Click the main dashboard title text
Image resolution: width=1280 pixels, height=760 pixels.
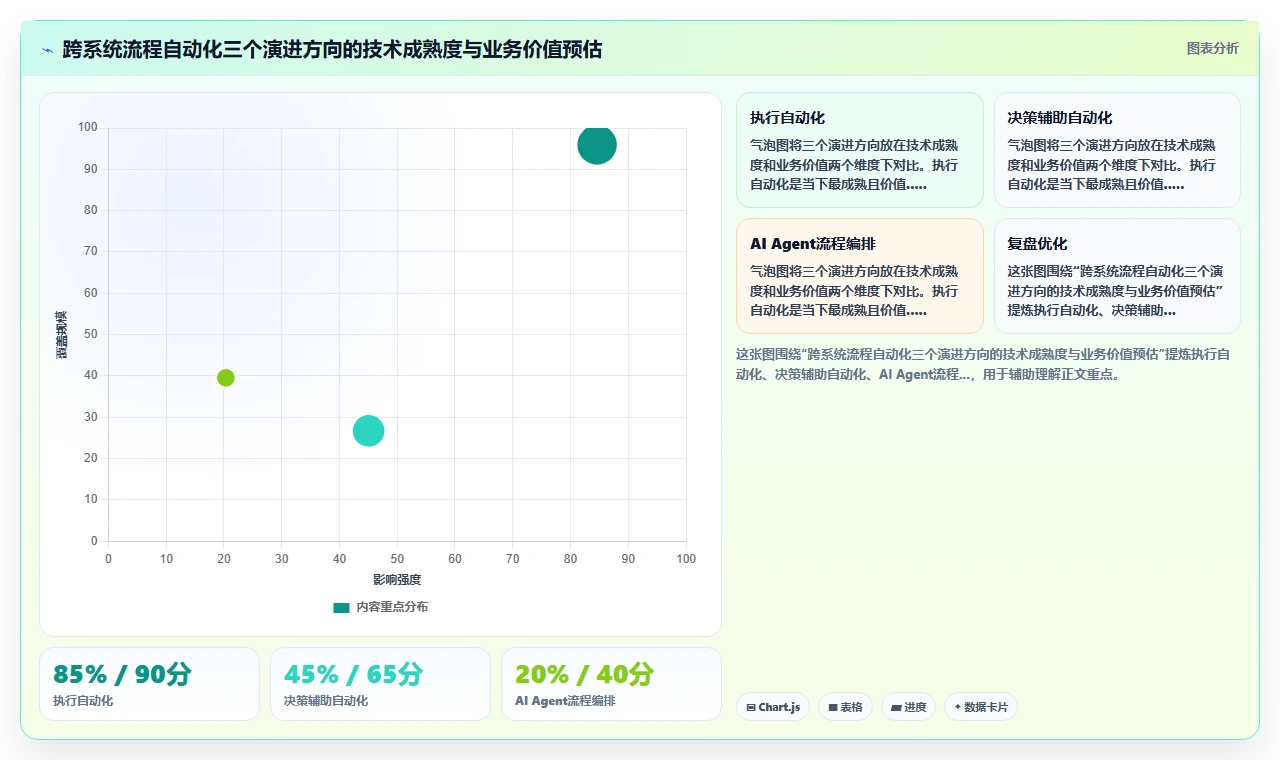[x=332, y=49]
